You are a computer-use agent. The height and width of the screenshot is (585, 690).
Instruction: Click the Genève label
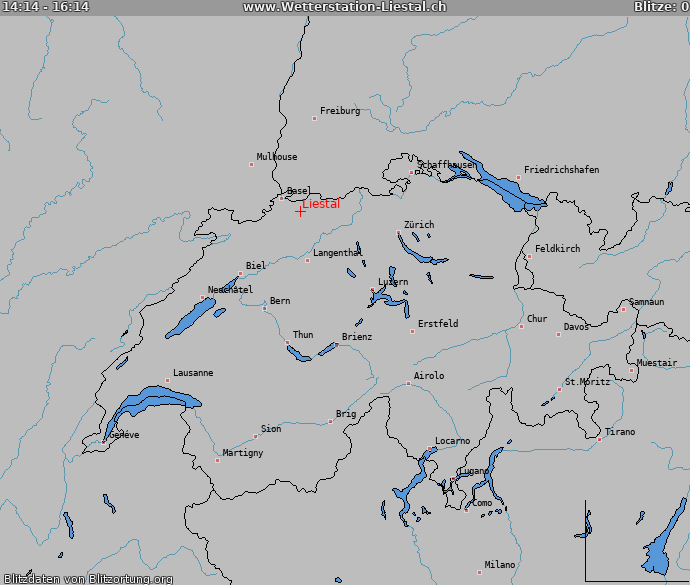(x=124, y=435)
